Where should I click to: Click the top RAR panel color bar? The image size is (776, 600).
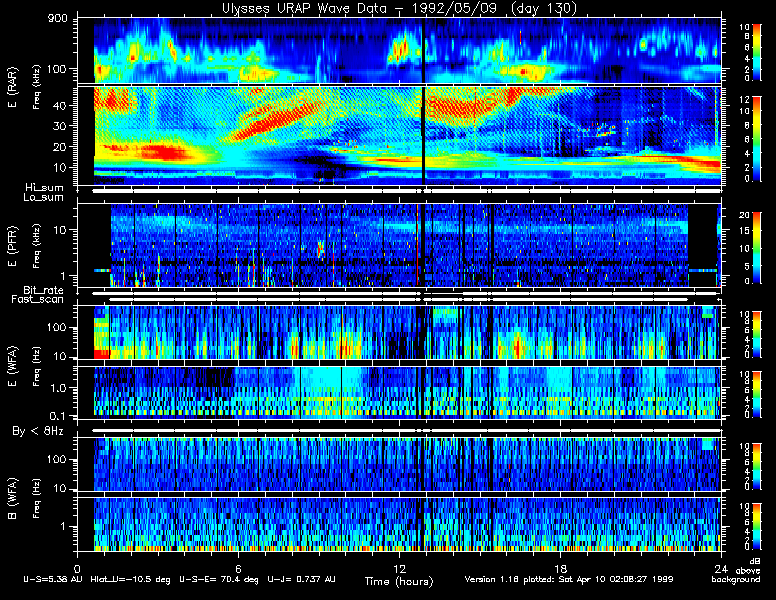point(757,51)
